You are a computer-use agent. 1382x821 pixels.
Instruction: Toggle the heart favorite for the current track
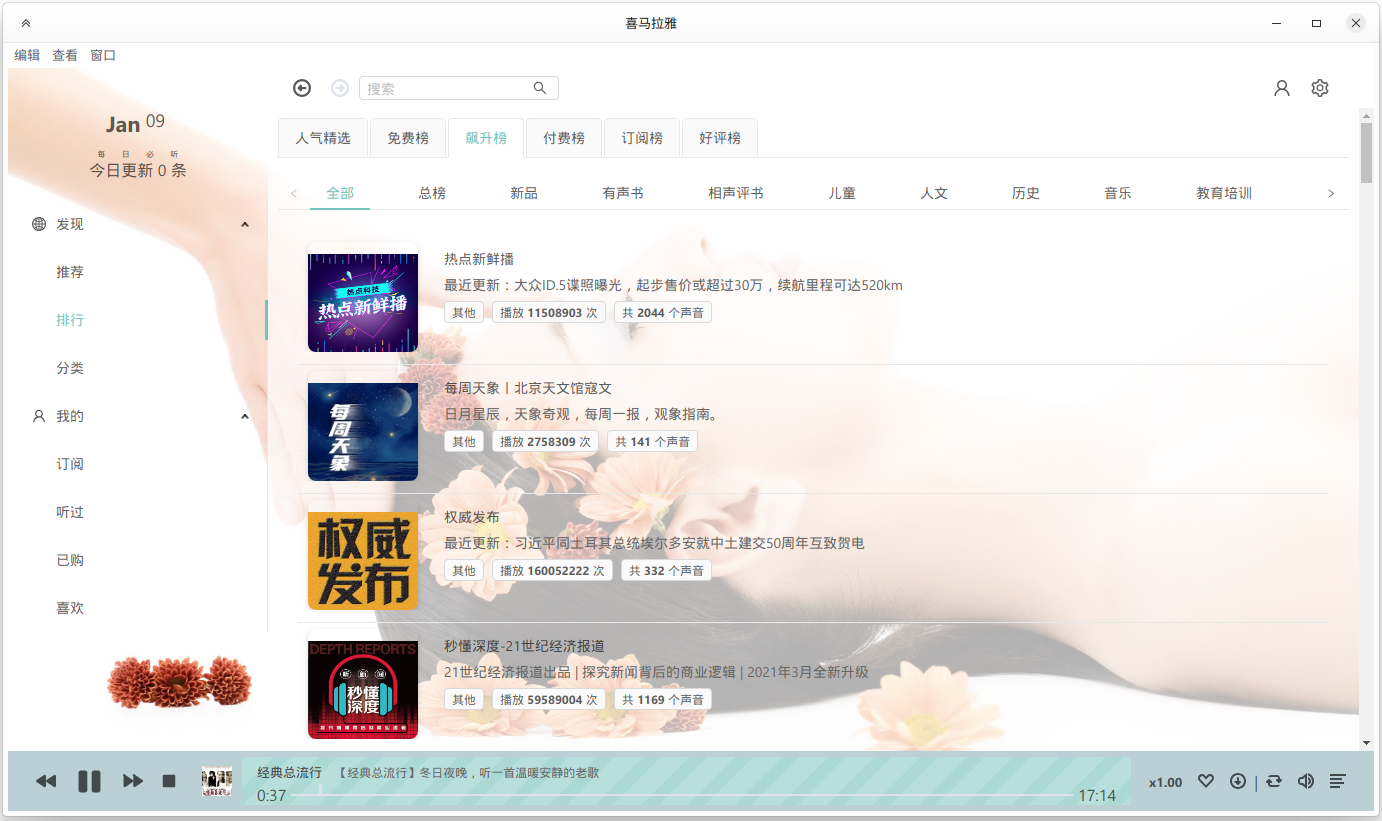(x=1206, y=781)
